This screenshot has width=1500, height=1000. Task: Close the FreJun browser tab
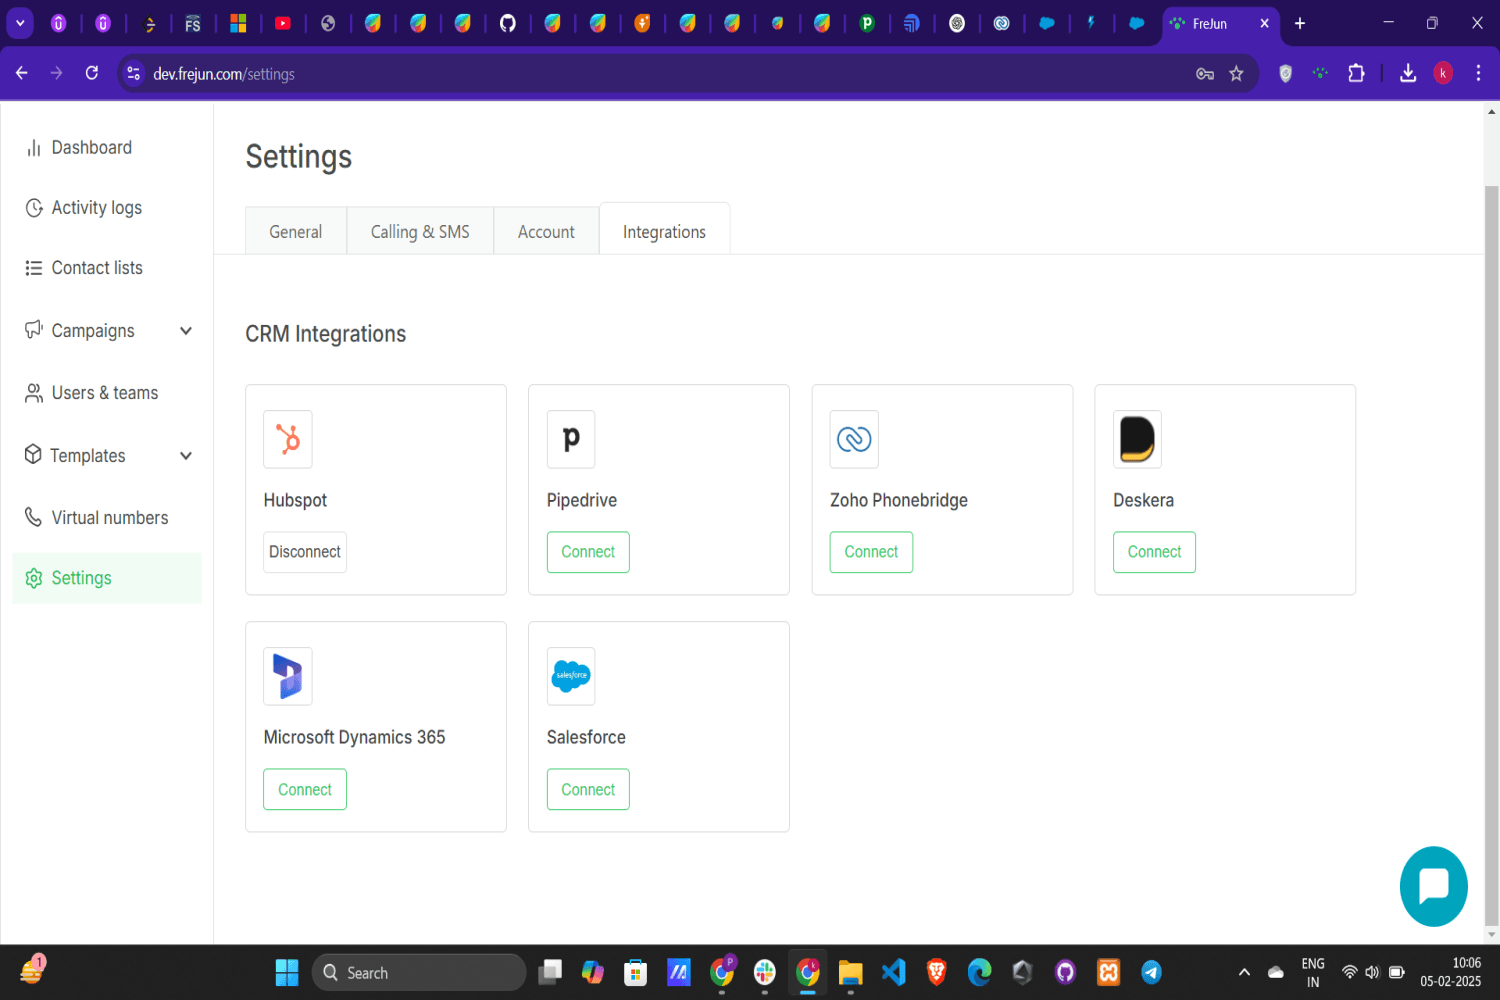1265,23
